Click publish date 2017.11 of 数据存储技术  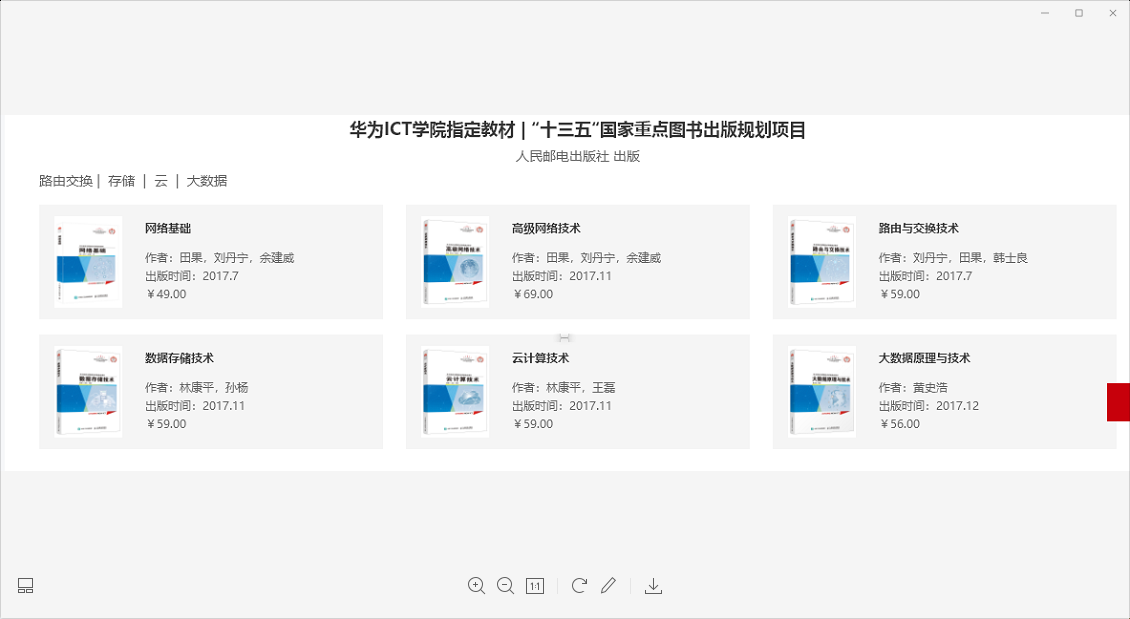point(195,406)
